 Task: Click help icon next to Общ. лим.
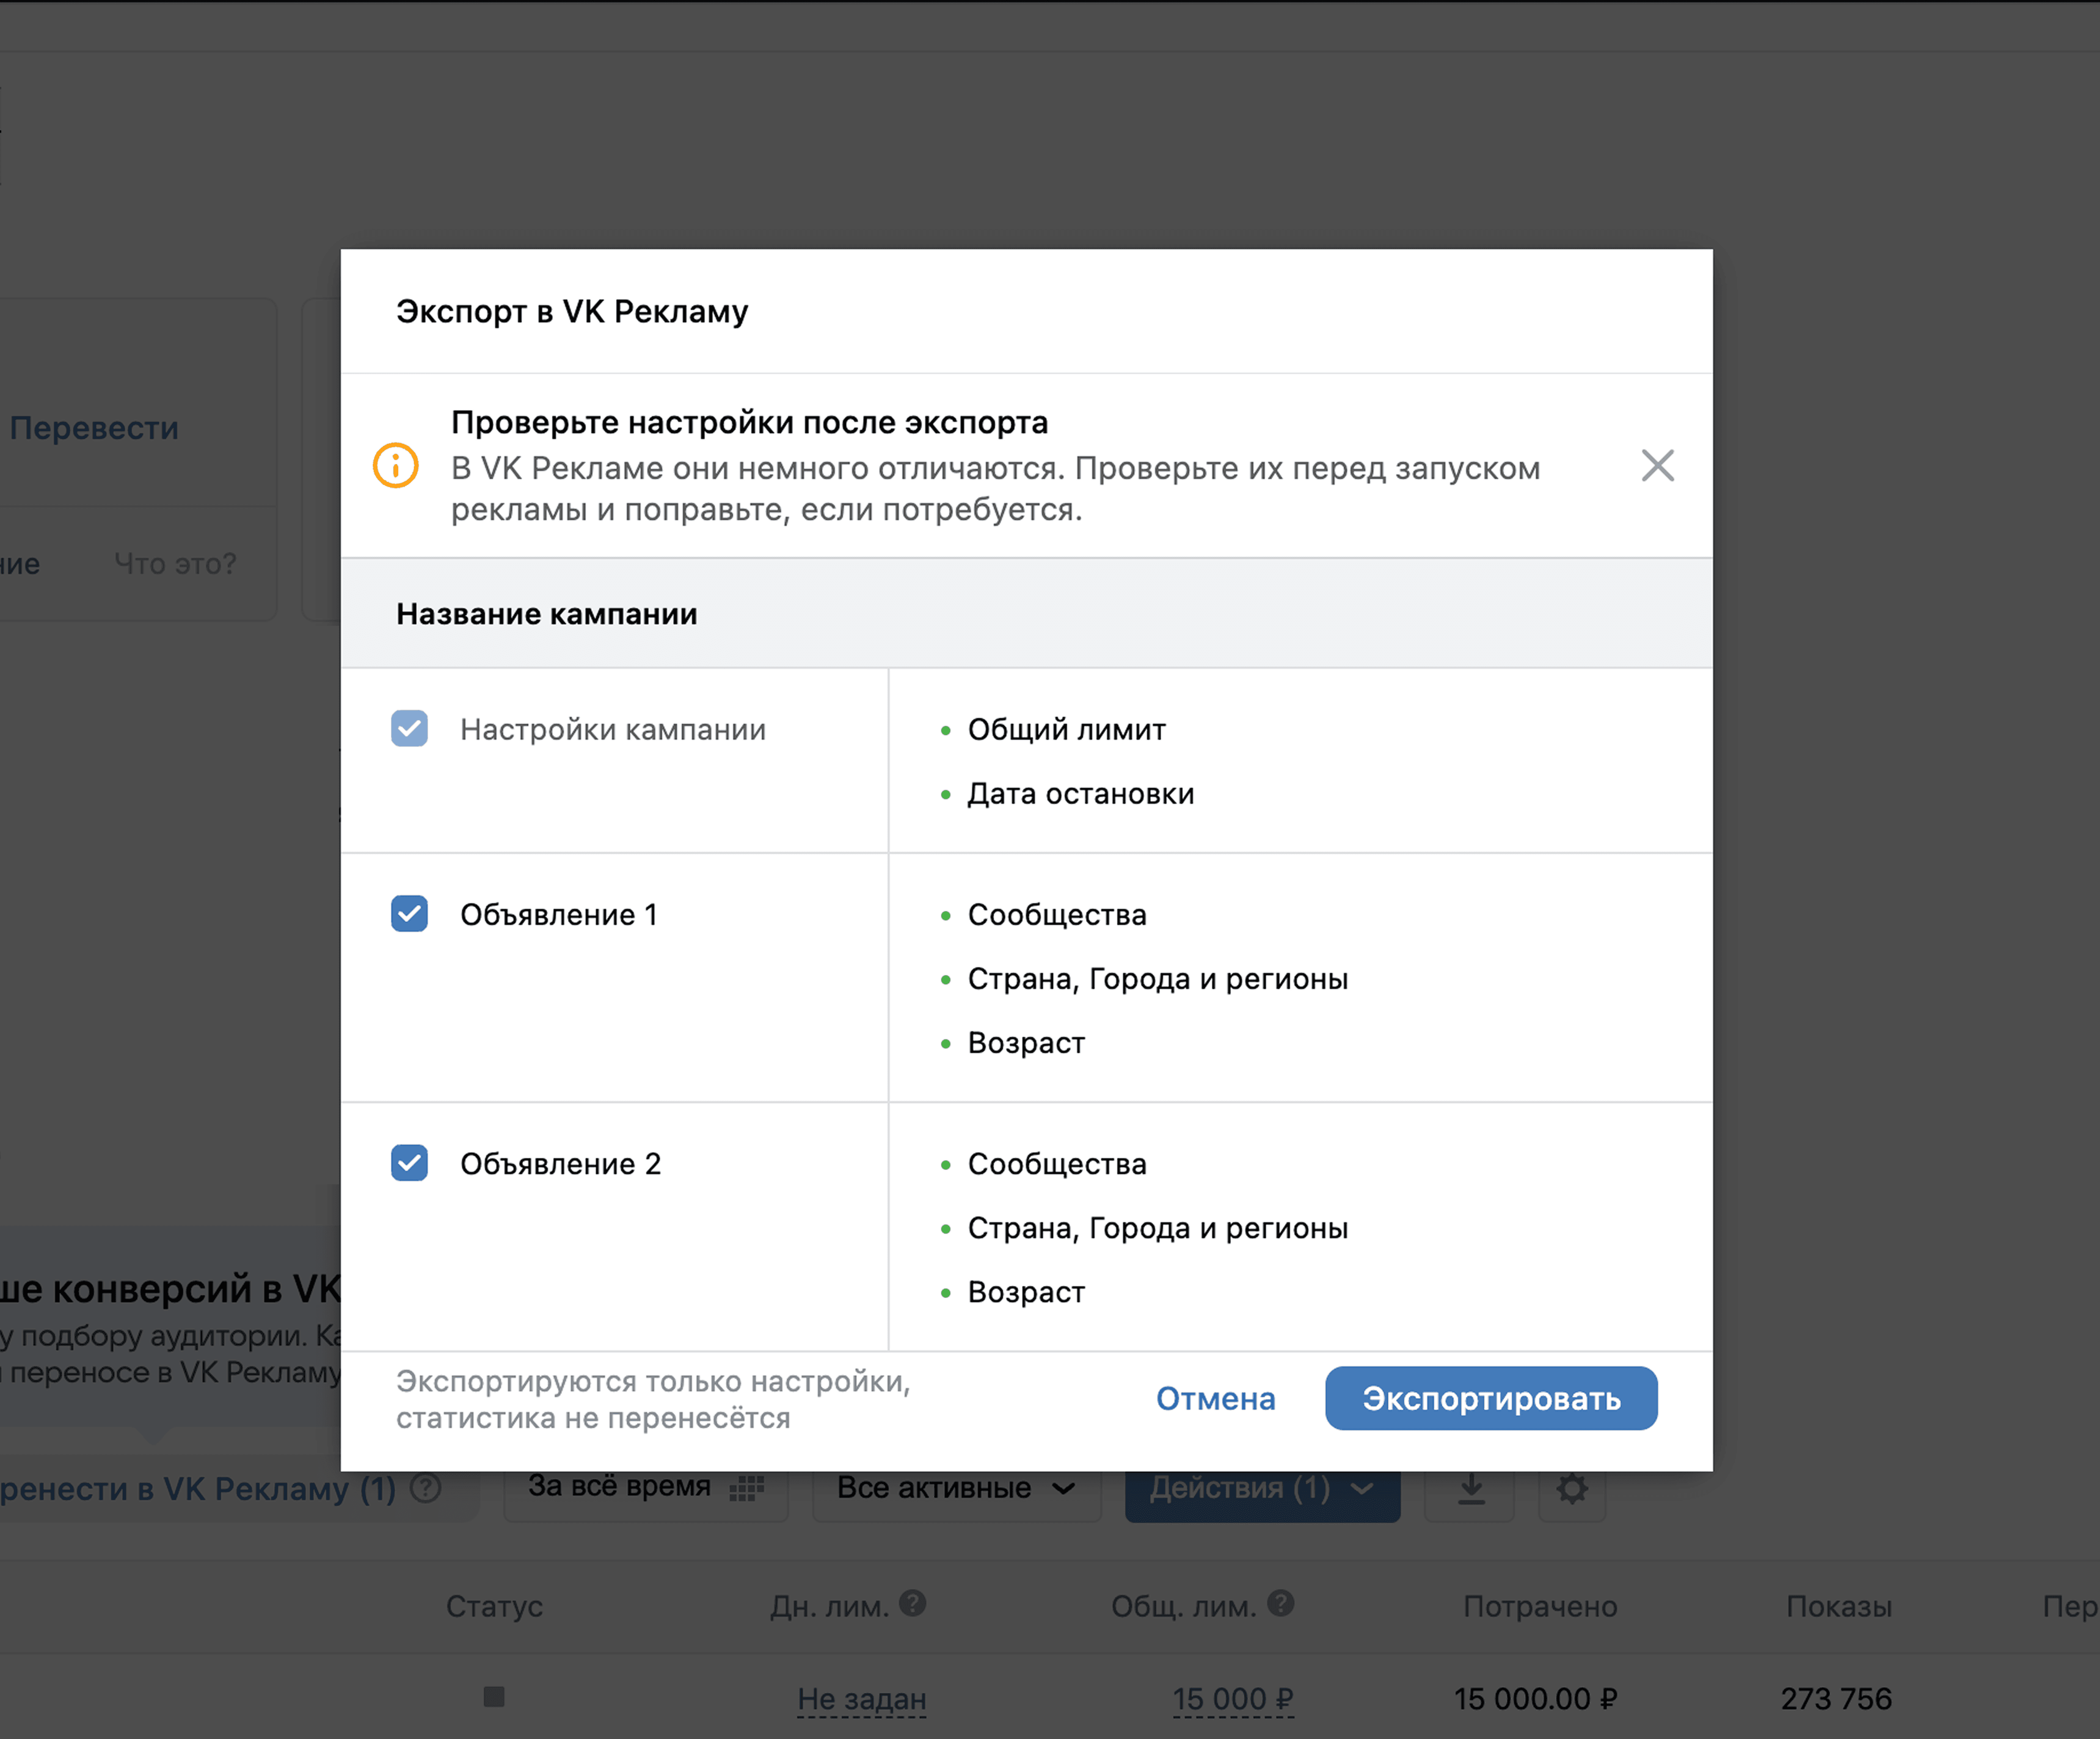pyautogui.click(x=1281, y=1604)
